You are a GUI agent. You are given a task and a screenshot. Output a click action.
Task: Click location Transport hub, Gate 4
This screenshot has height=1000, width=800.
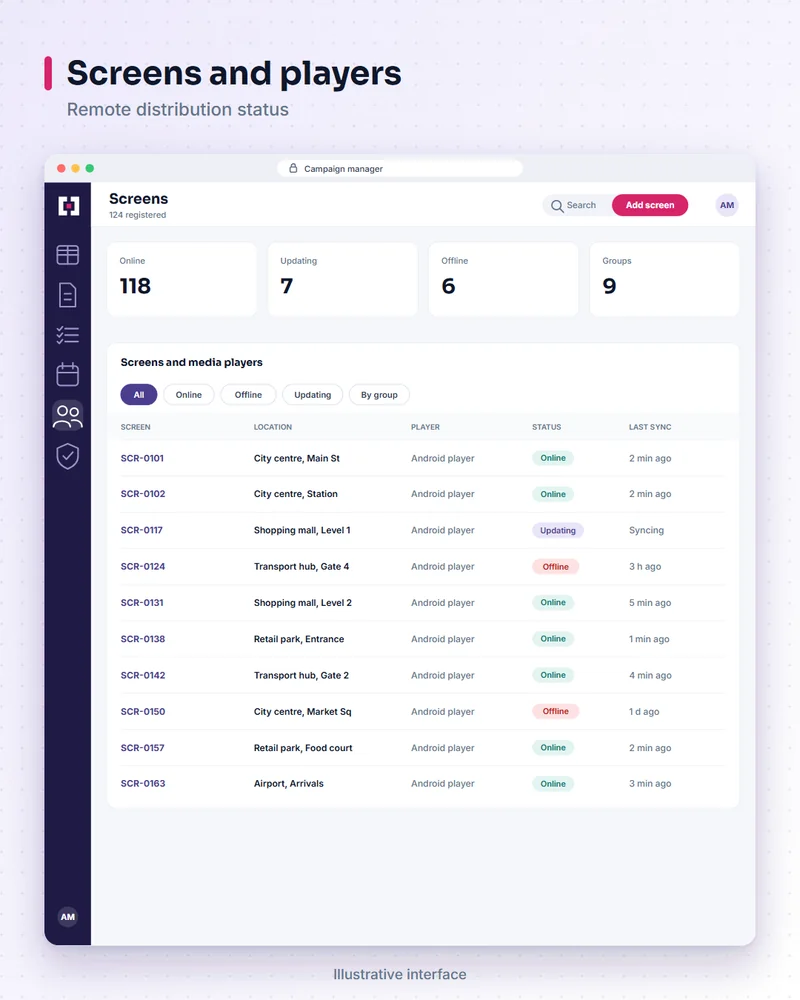pos(302,566)
